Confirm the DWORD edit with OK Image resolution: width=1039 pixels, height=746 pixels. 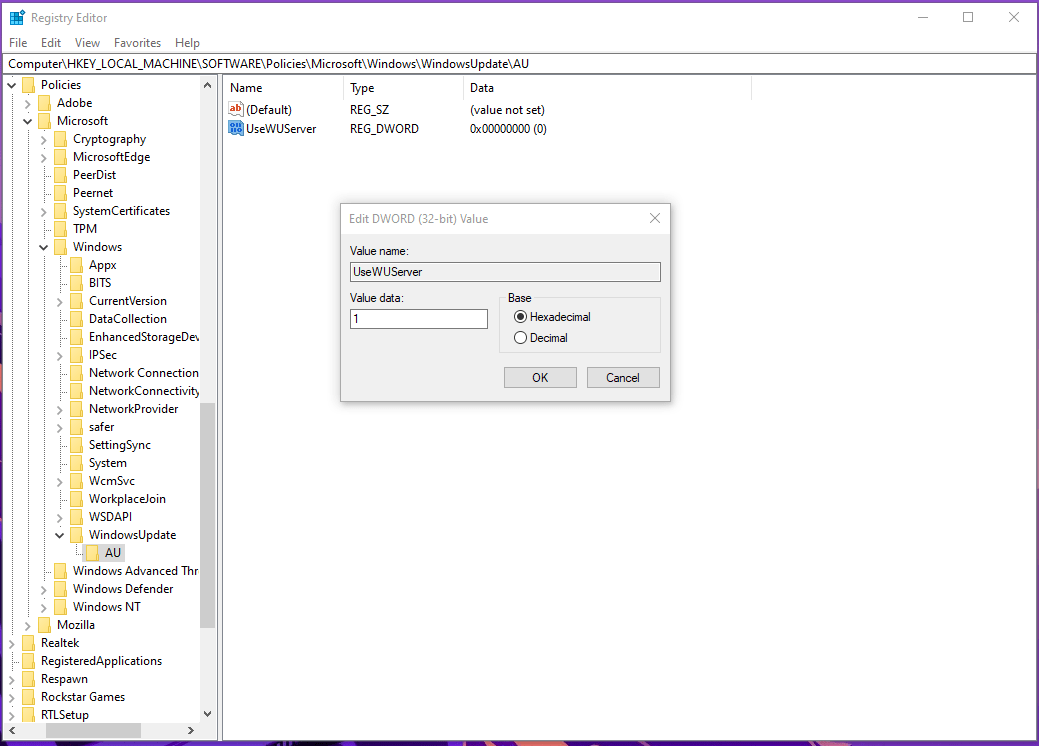(x=540, y=378)
